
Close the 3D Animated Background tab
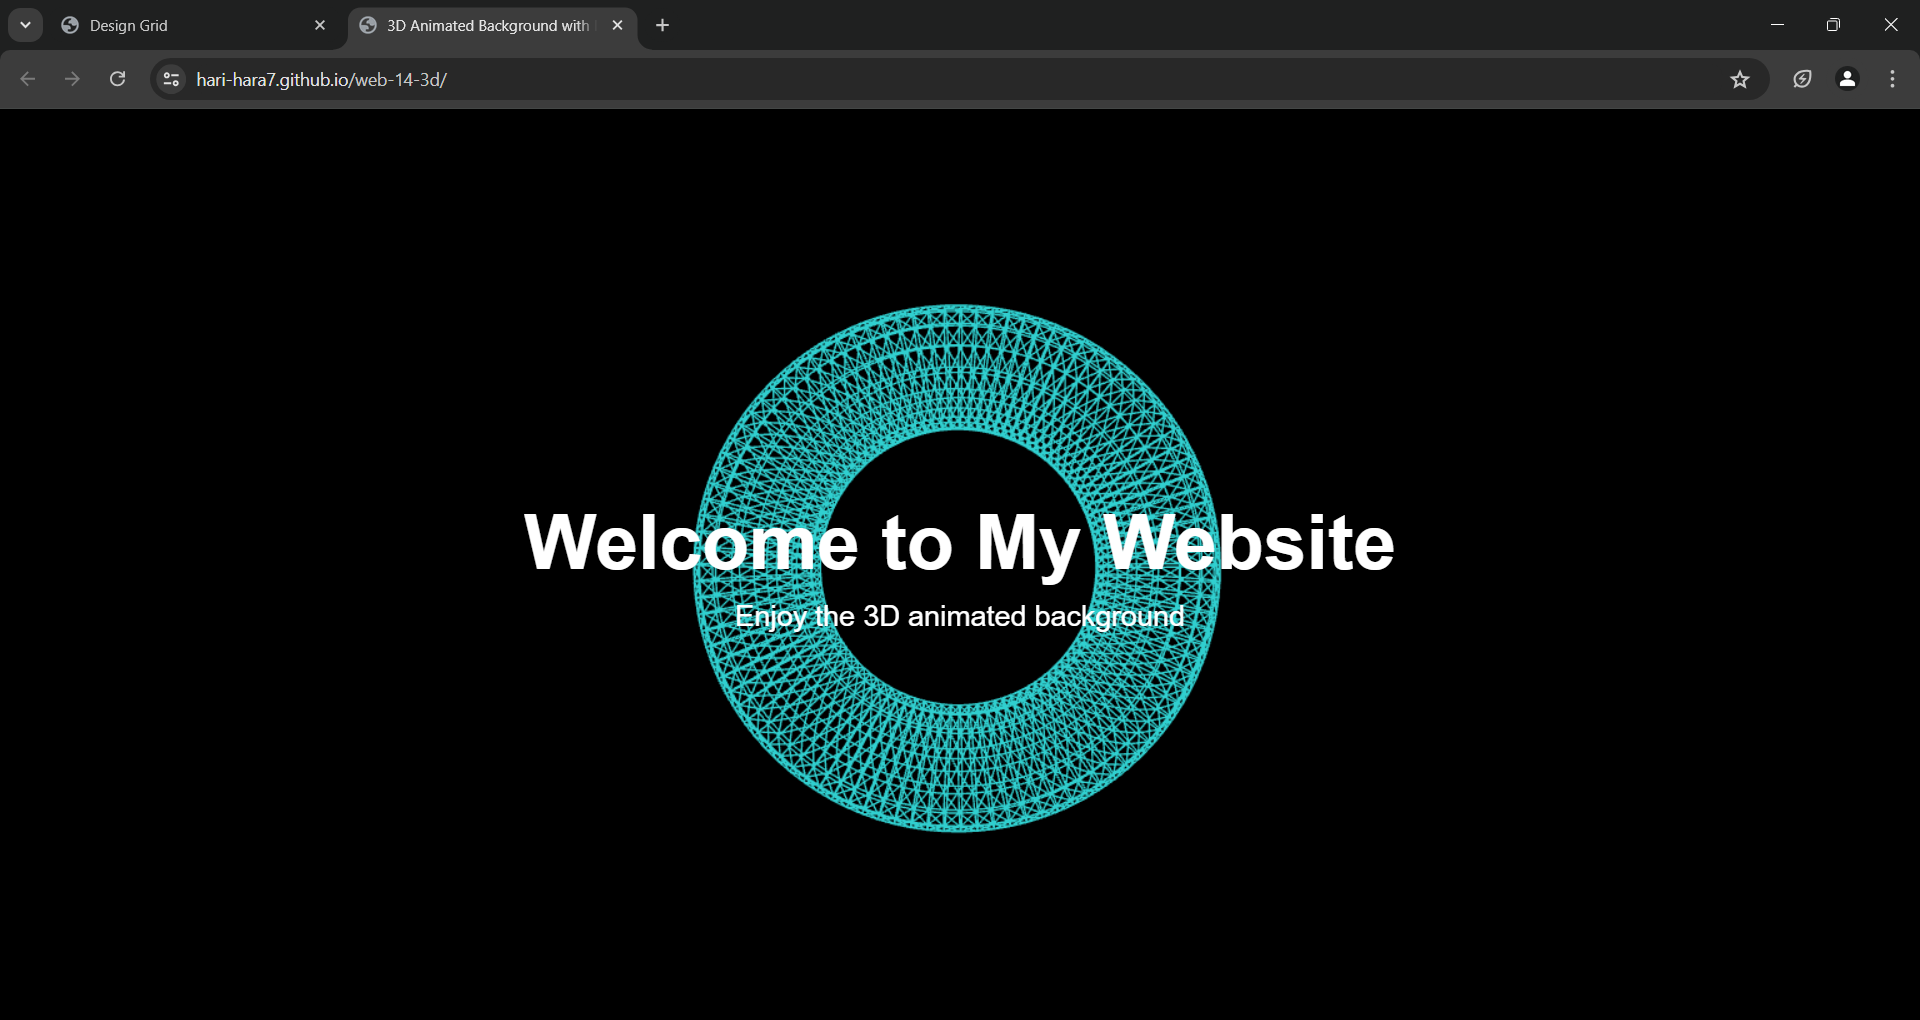(617, 26)
